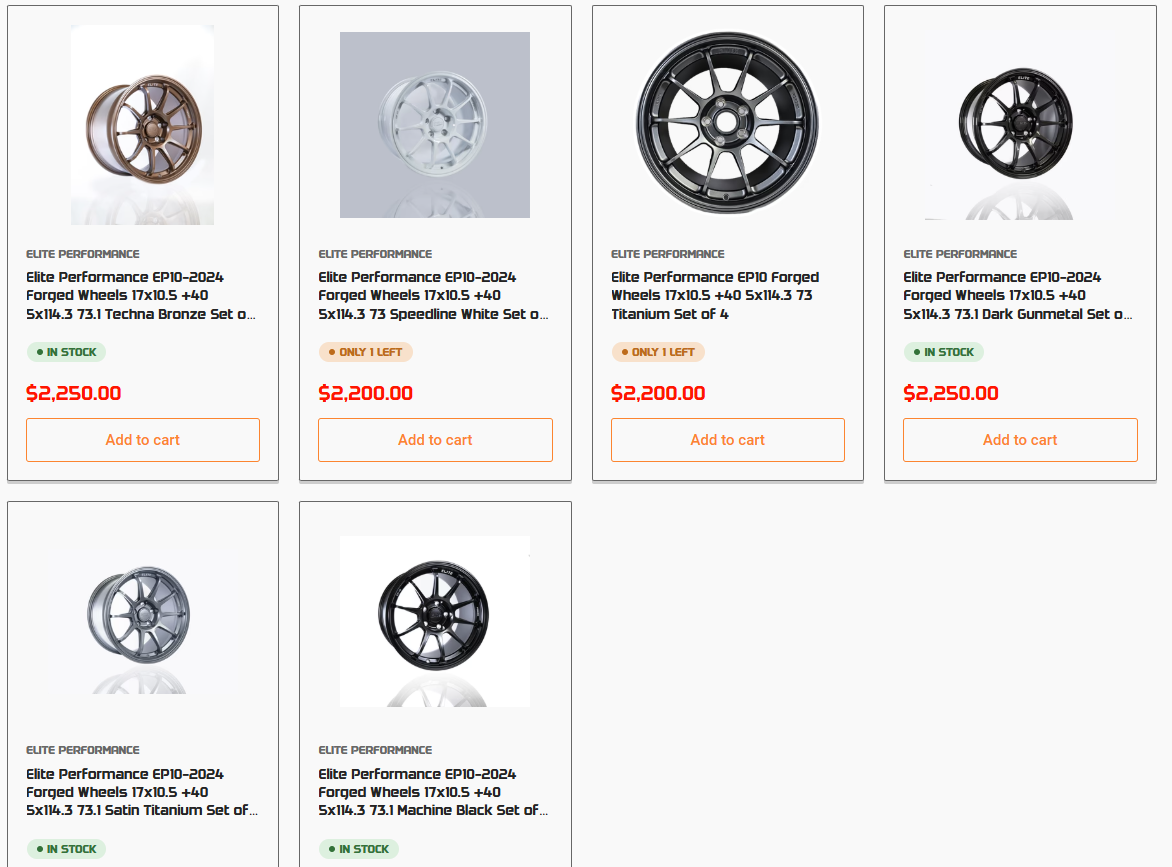Open the Machine Black product title link
Image resolution: width=1172 pixels, height=867 pixels.
coord(433,792)
